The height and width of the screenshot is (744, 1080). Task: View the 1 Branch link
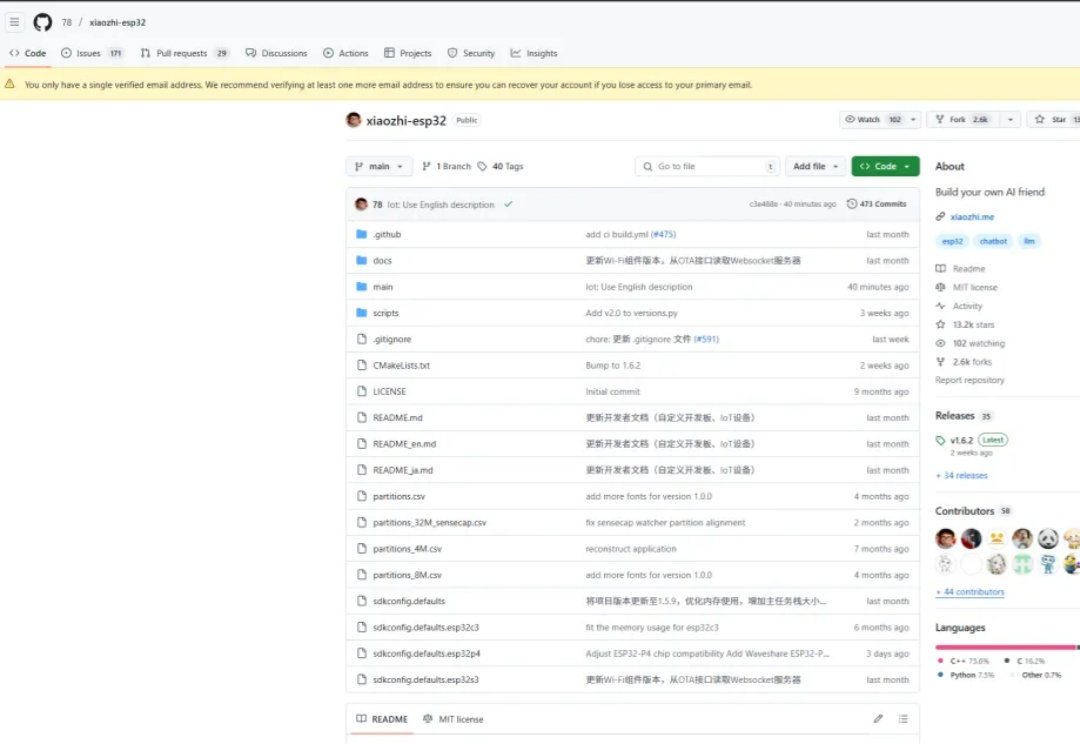(x=446, y=166)
